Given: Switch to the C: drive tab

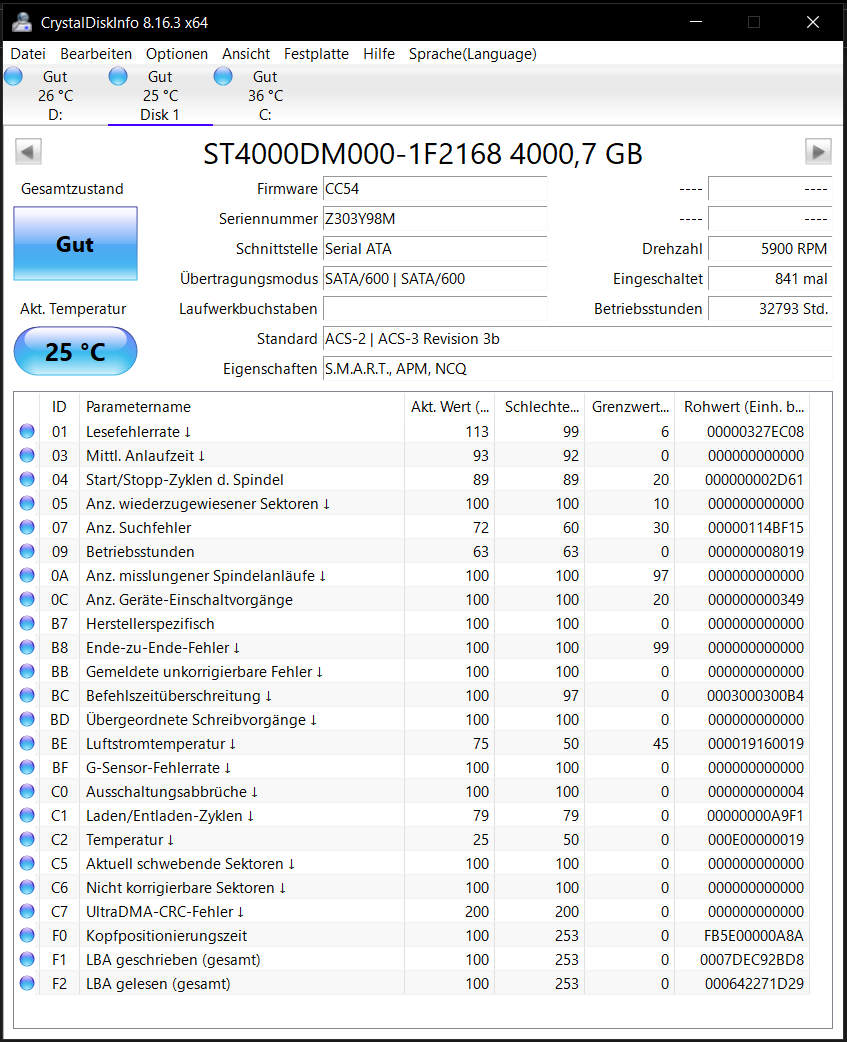Looking at the screenshot, I should 265,96.
